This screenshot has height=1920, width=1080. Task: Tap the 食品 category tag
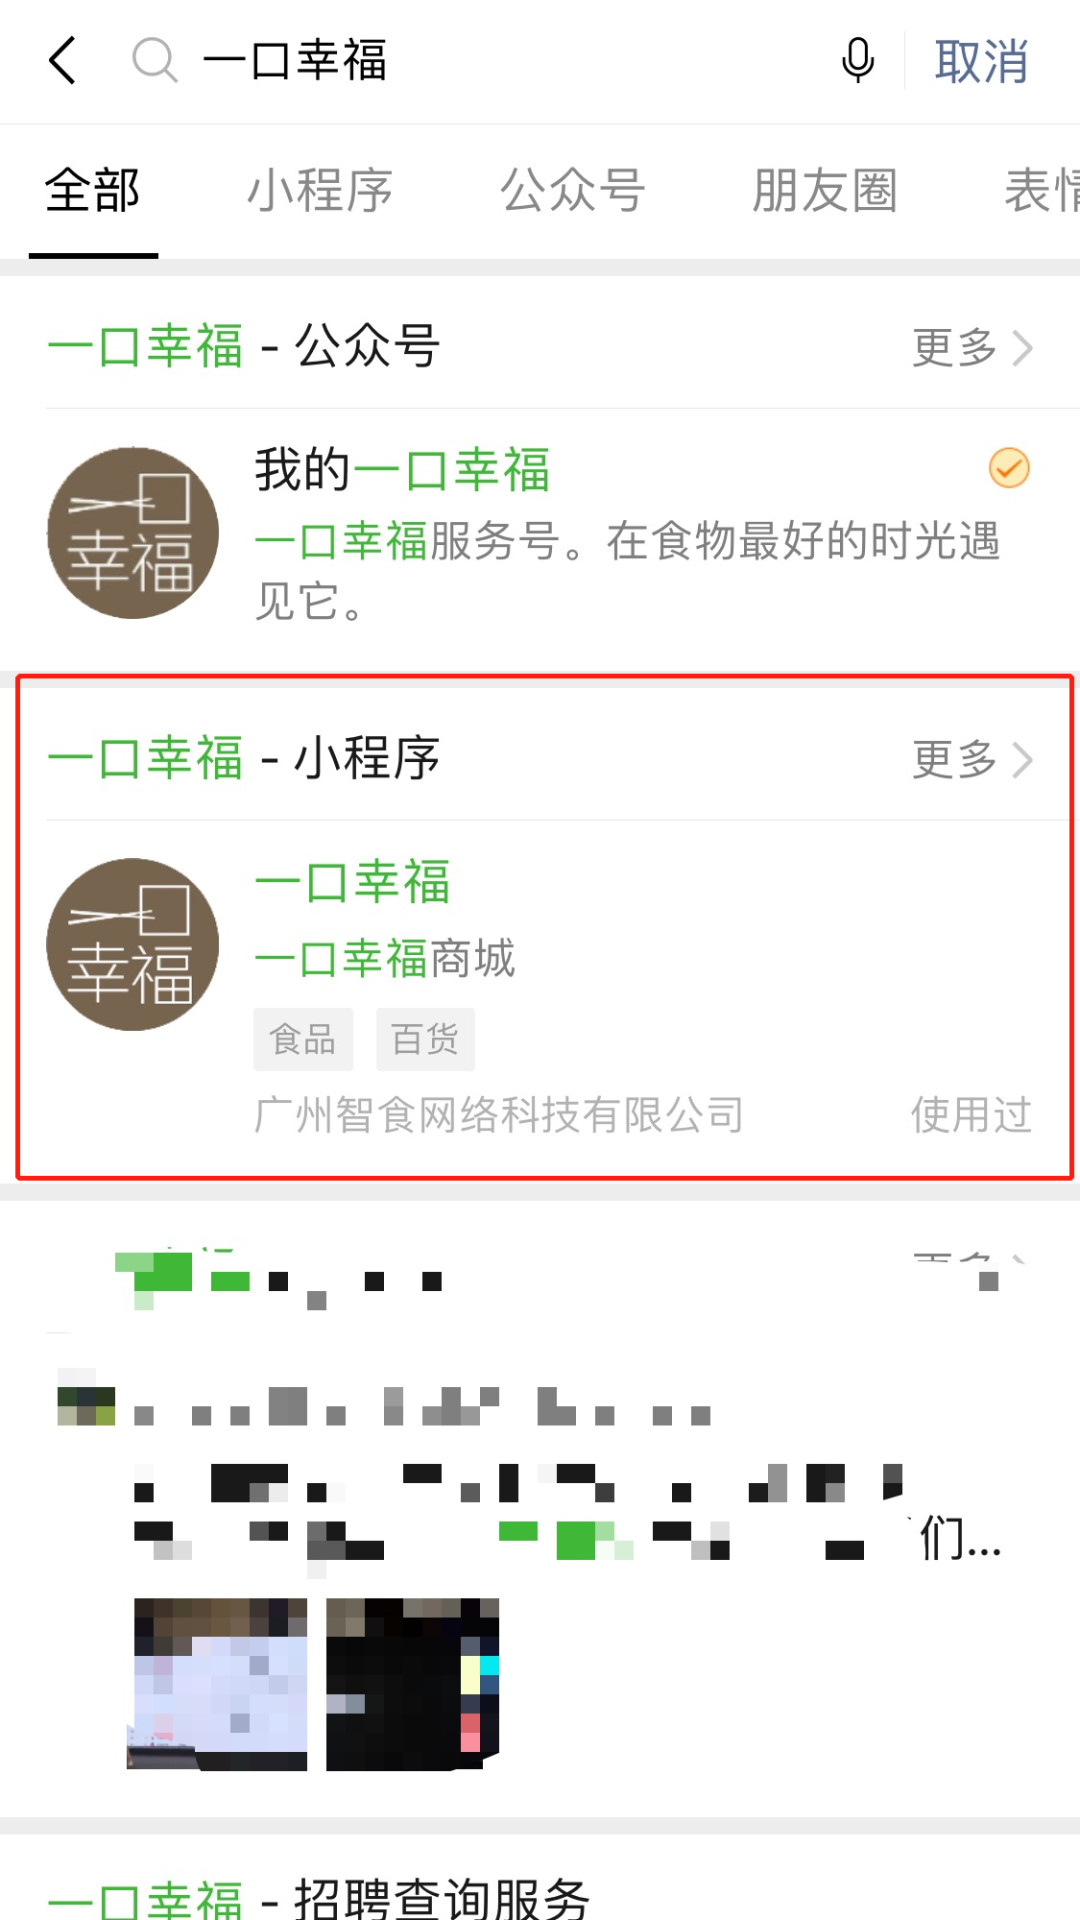303,1039
